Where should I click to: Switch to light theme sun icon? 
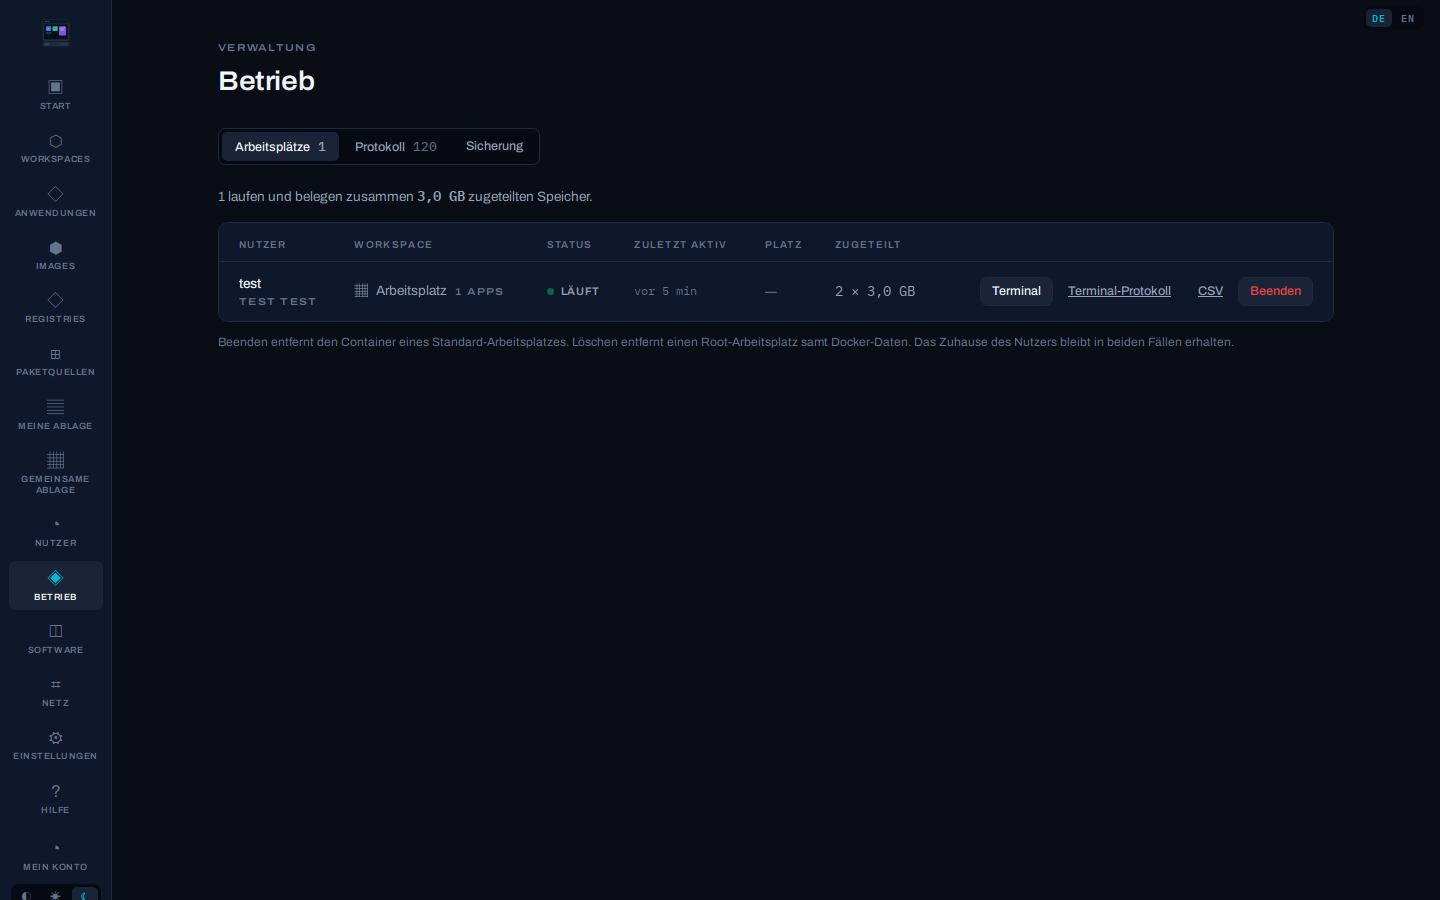(55, 896)
